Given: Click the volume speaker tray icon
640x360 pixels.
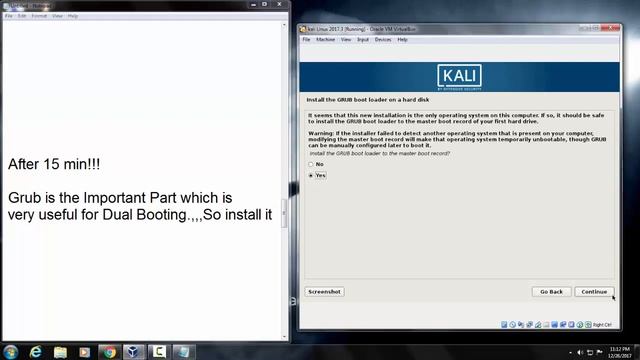Looking at the screenshot, I should [580, 352].
